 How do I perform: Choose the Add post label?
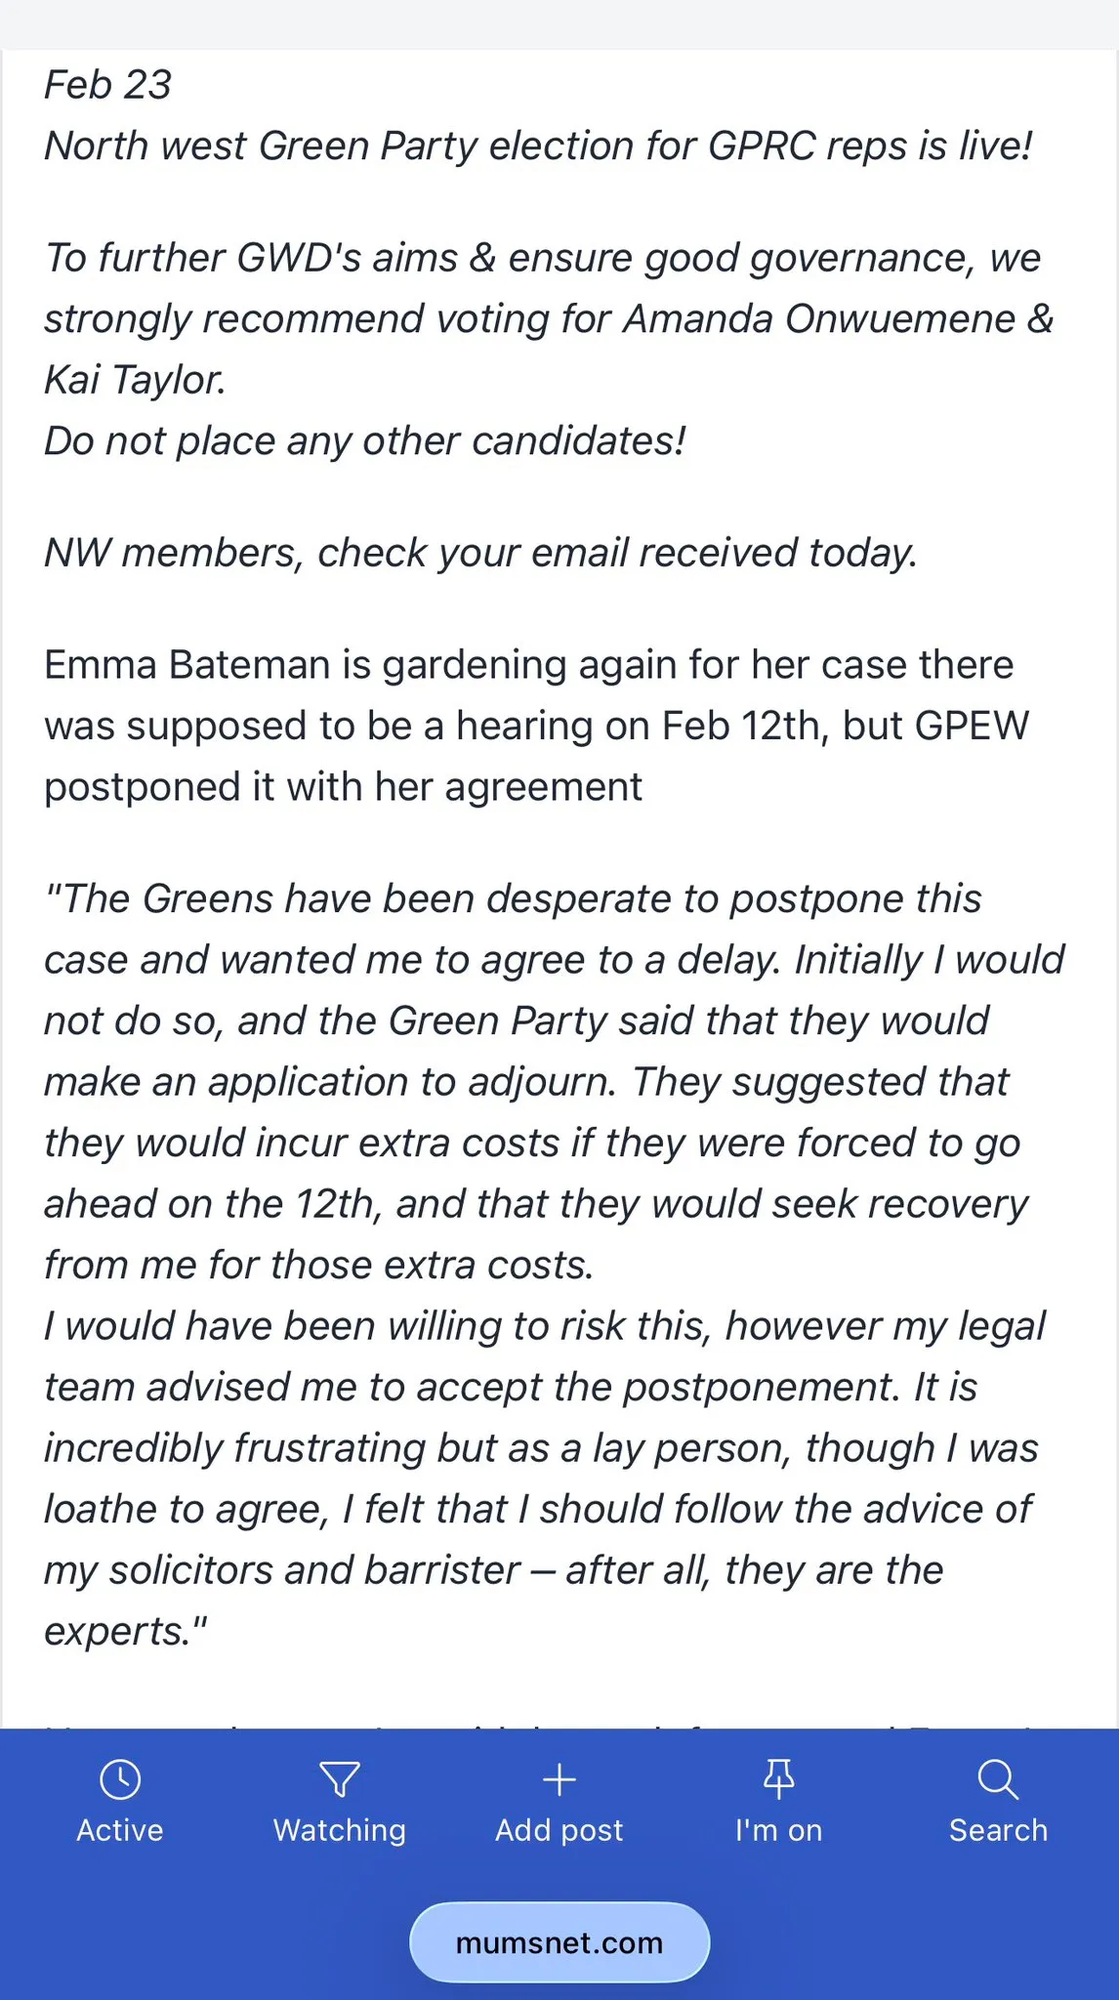point(559,1830)
